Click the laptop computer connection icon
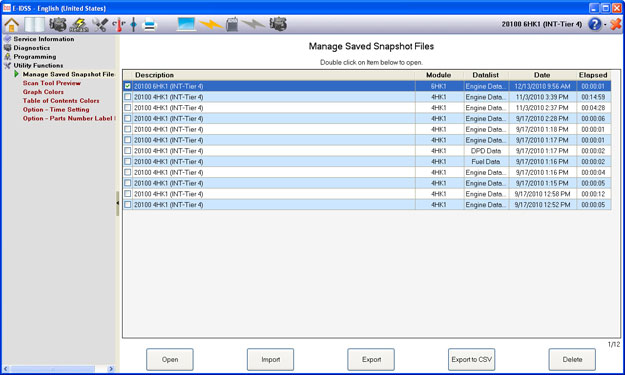The height and width of the screenshot is (375, 625). coord(186,24)
